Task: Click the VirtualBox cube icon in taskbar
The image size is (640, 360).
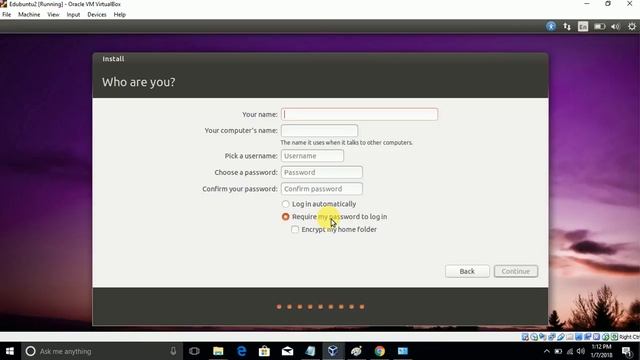Action: pyautogui.click(x=333, y=351)
